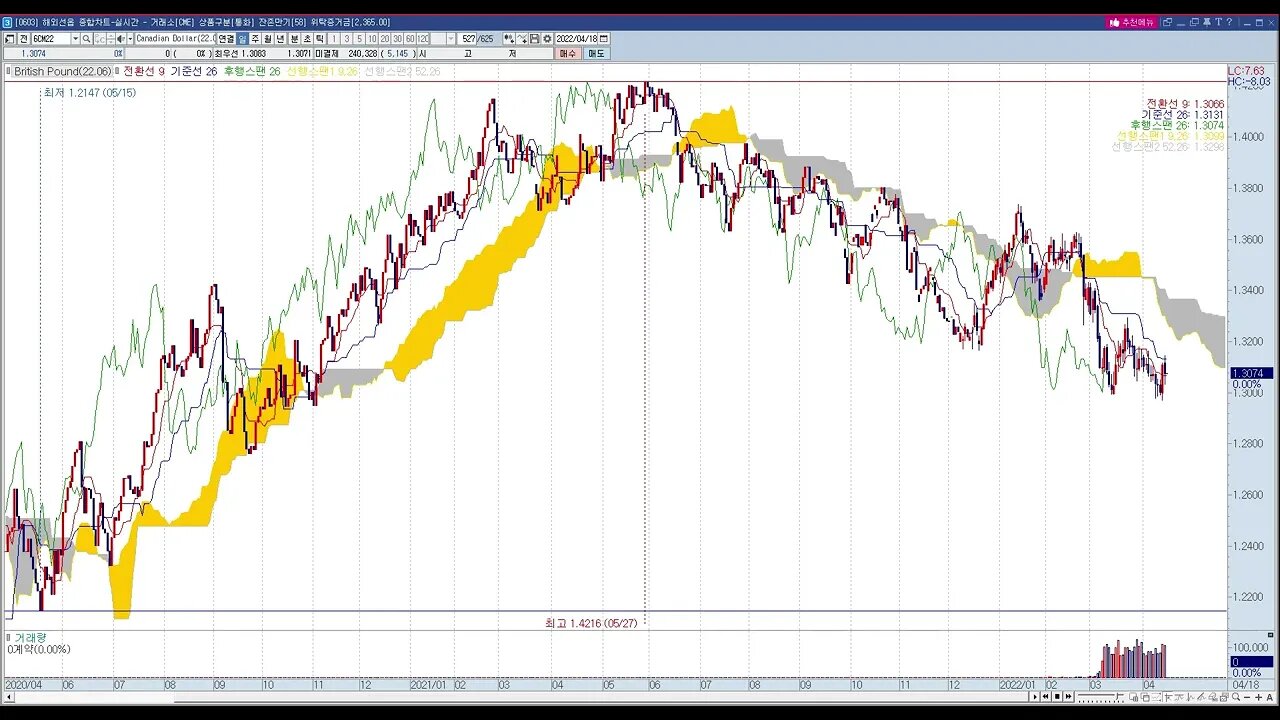
Task: Click the window icon at title bar far left
Action: (8, 22)
